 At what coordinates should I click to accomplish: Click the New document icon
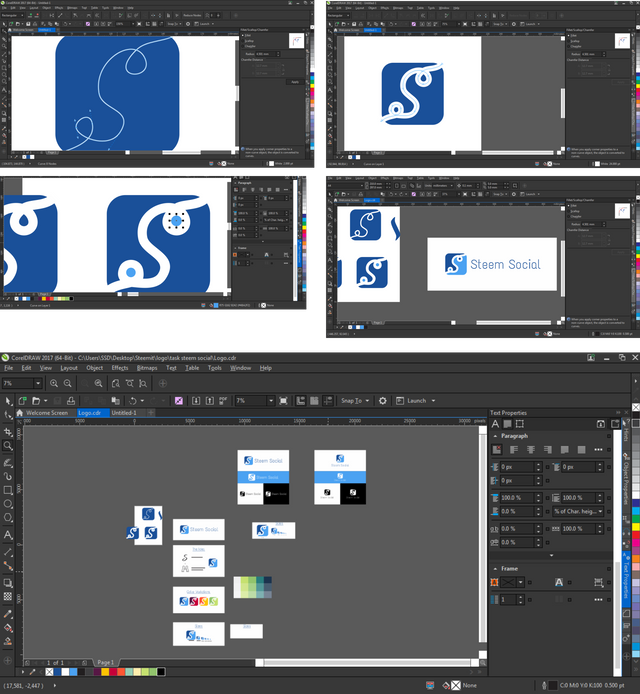(x=22, y=401)
